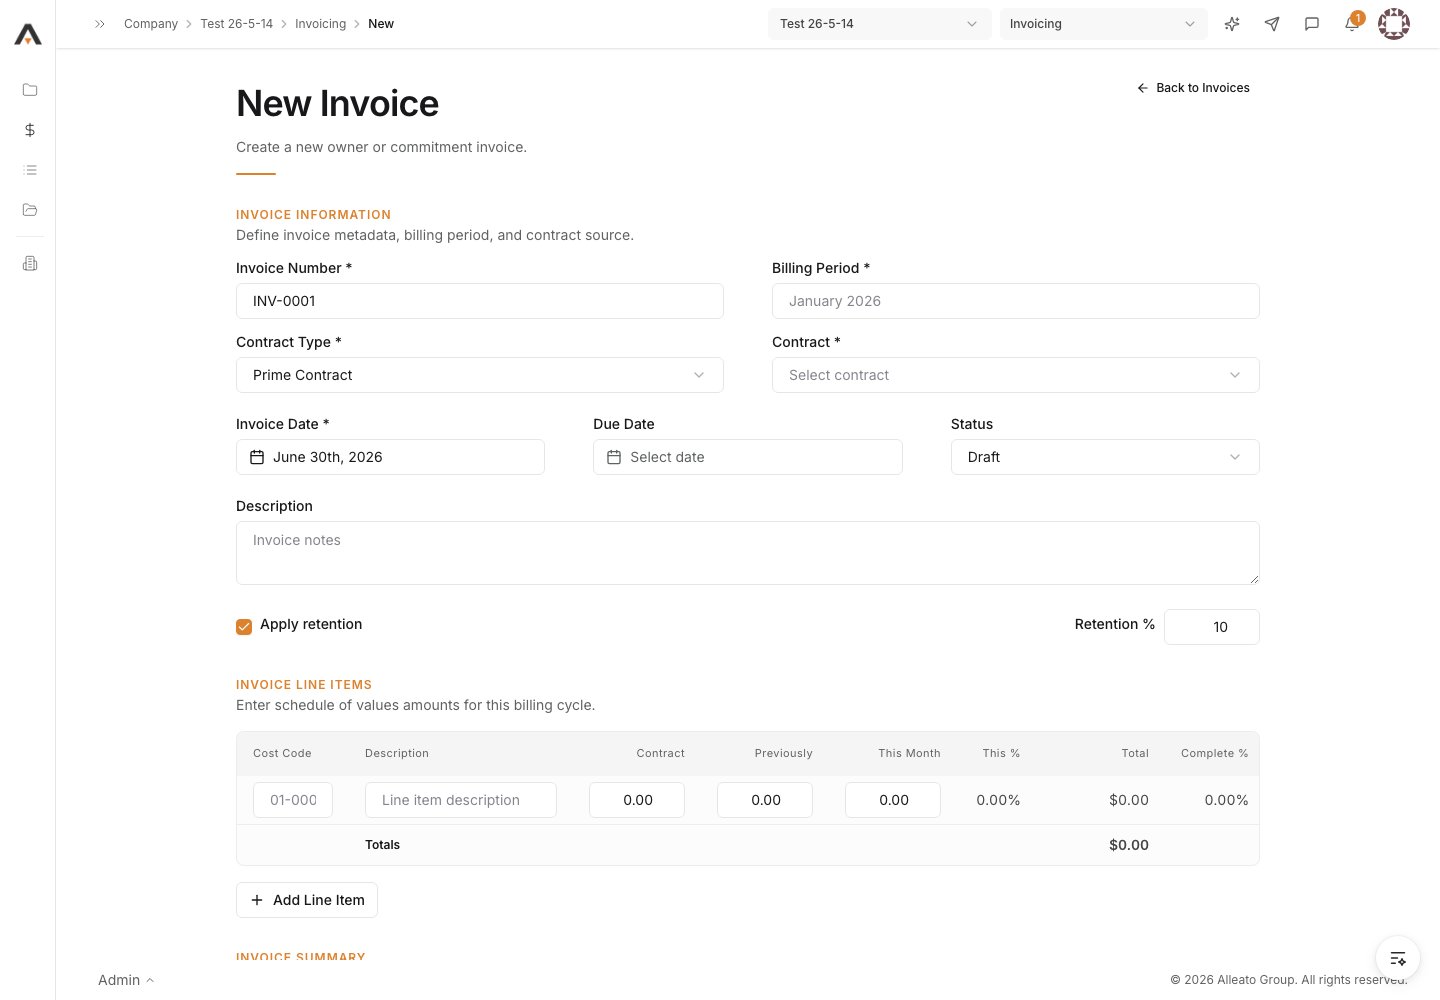Click the Invoice Line Items heading

pos(304,685)
